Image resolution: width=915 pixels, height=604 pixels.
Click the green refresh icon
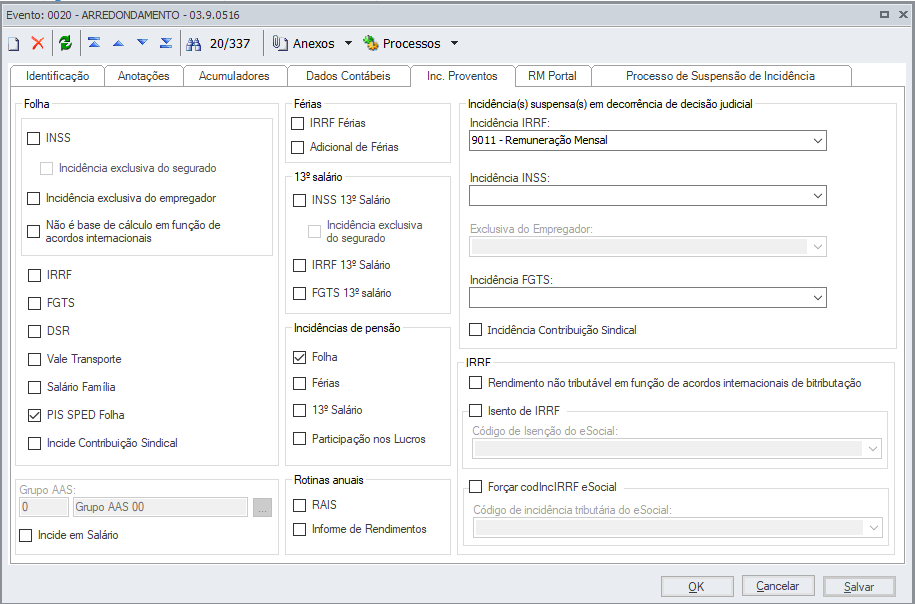pos(65,43)
